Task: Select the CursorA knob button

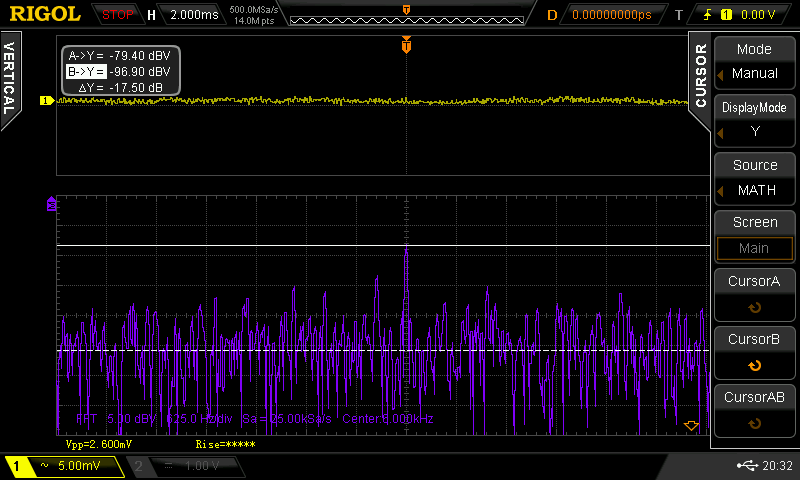Action: (754, 294)
